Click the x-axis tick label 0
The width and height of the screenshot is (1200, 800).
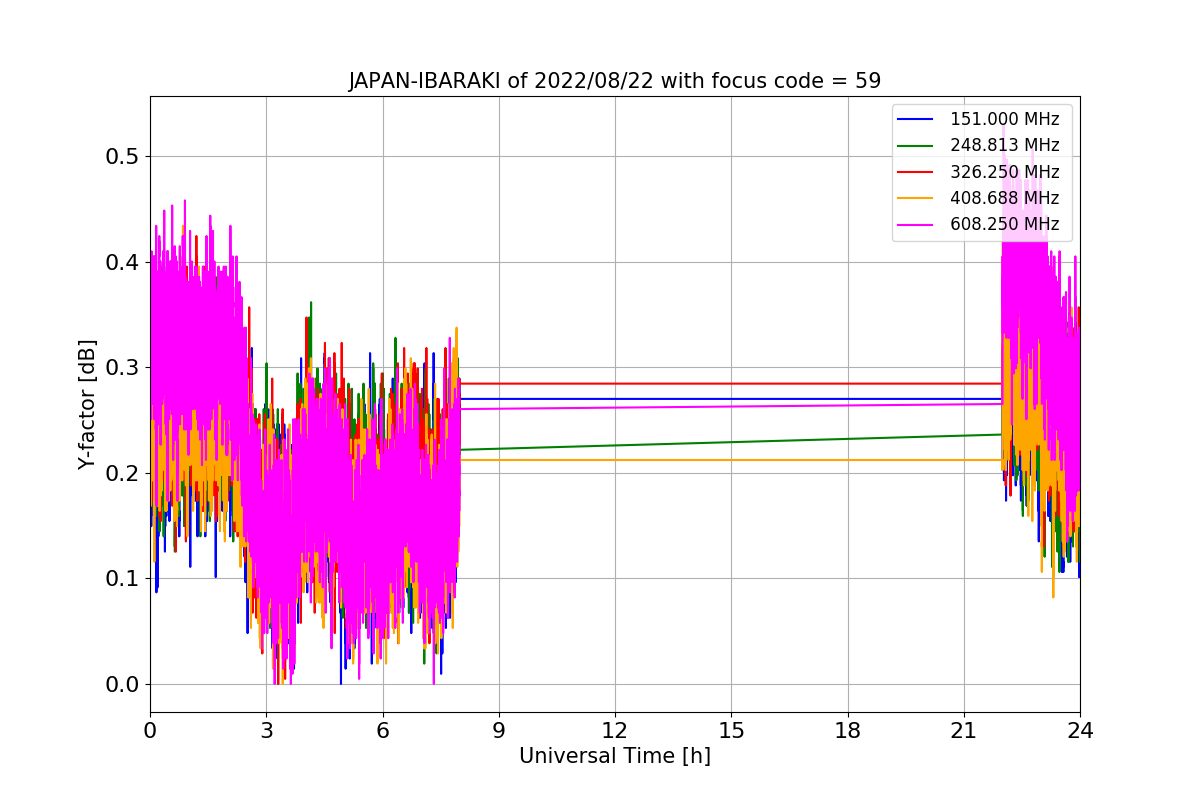pos(150,730)
